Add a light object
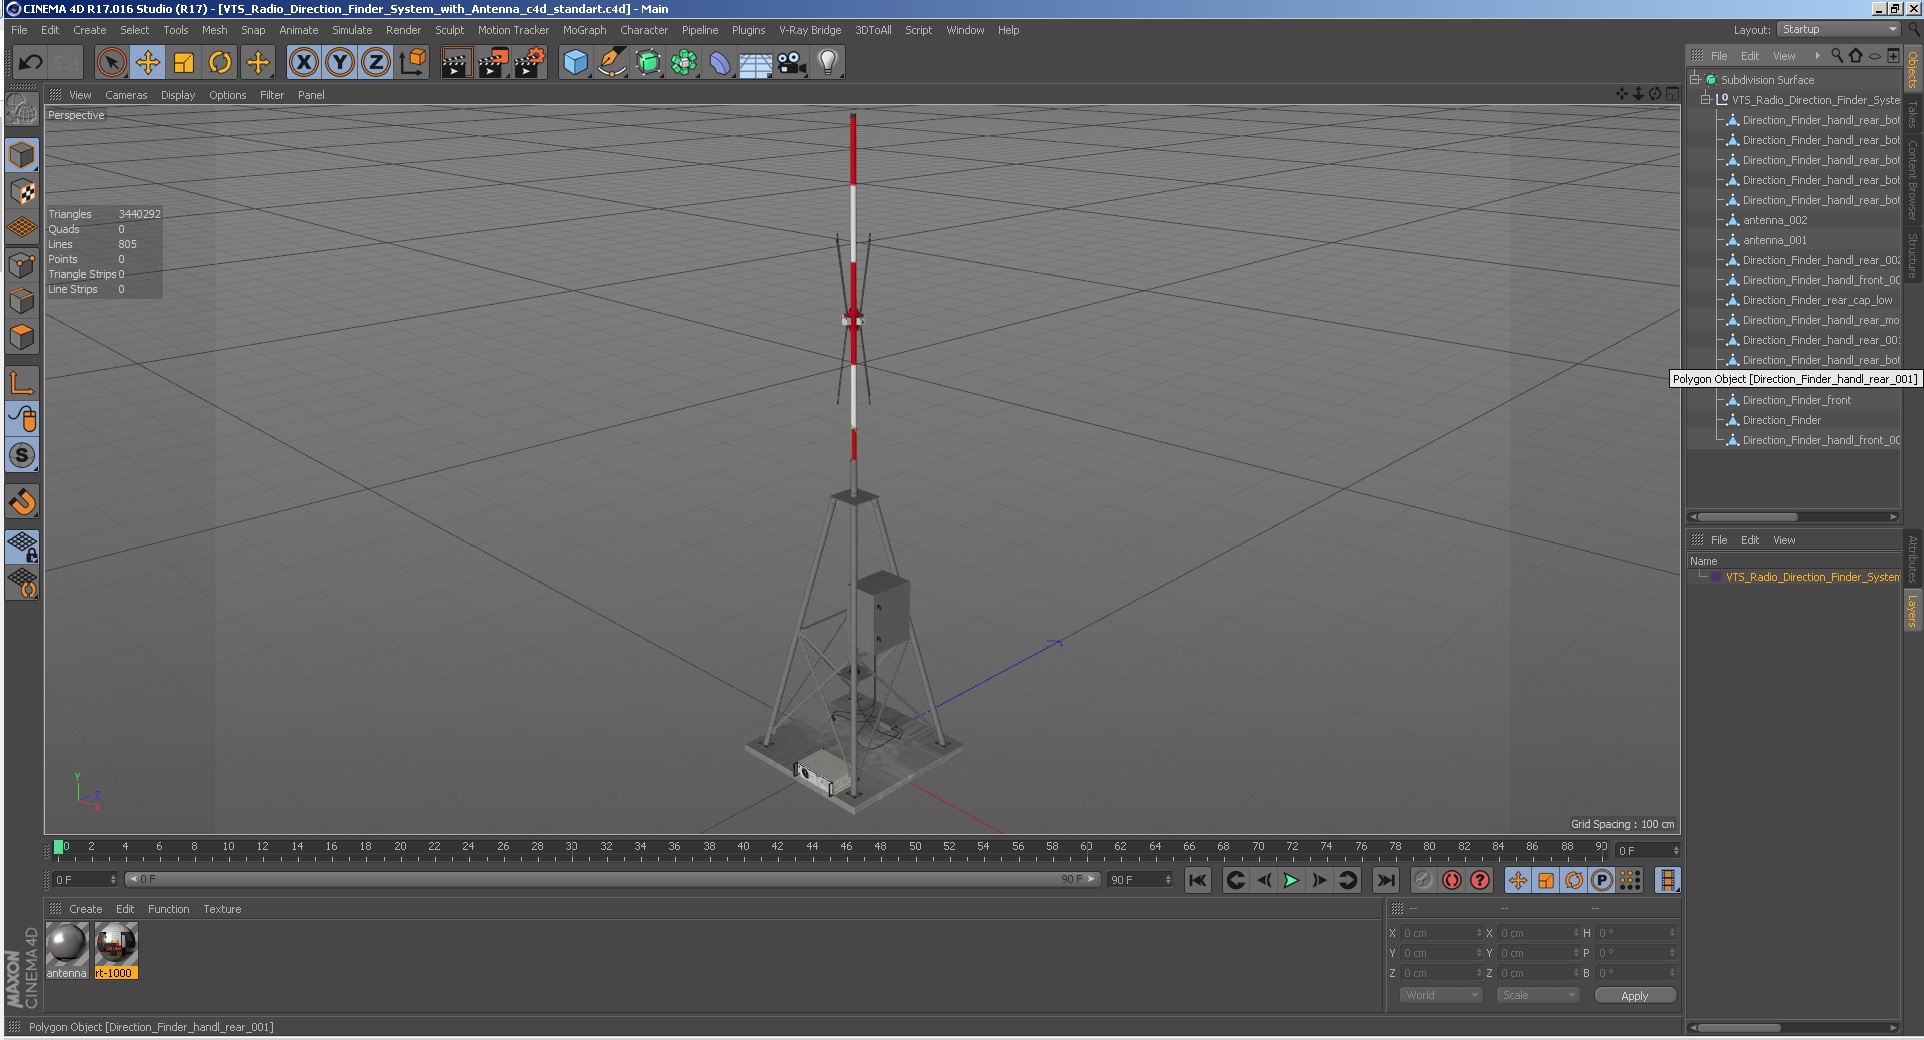 pos(828,63)
